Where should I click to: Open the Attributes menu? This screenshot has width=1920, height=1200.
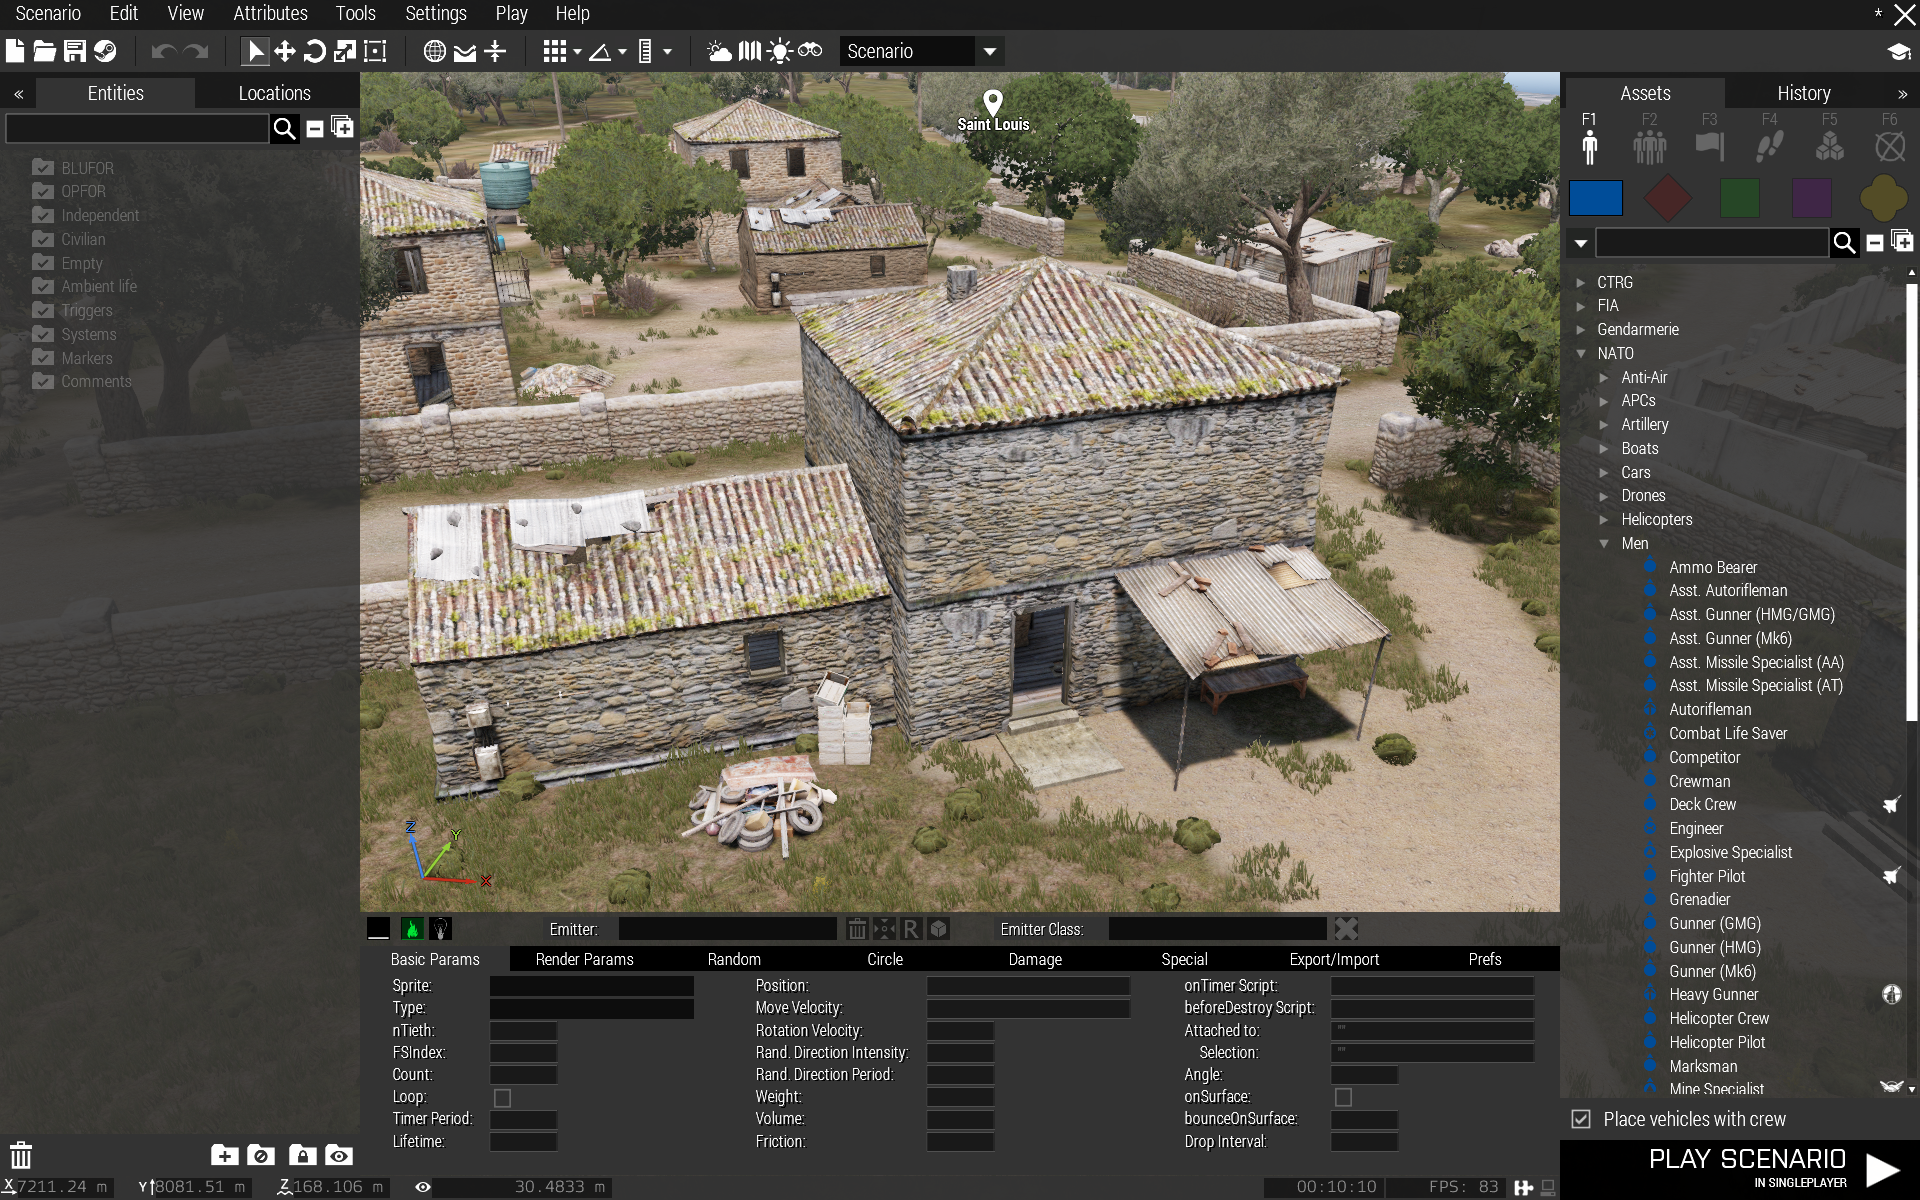pos(270,14)
